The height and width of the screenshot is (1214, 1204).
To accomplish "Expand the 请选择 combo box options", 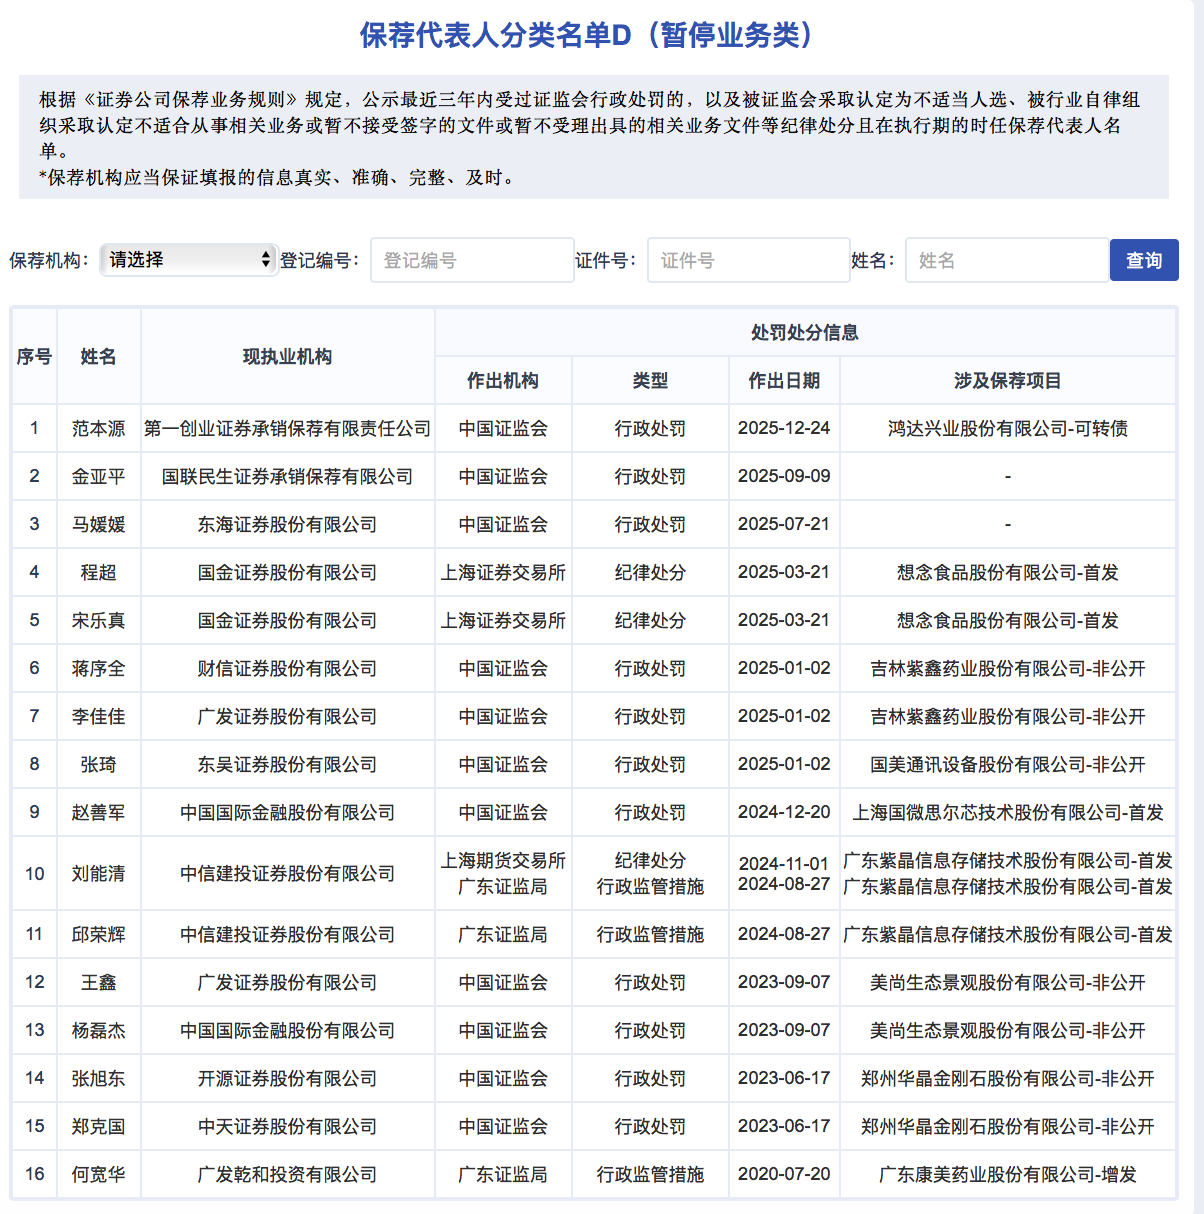I will pos(187,259).
